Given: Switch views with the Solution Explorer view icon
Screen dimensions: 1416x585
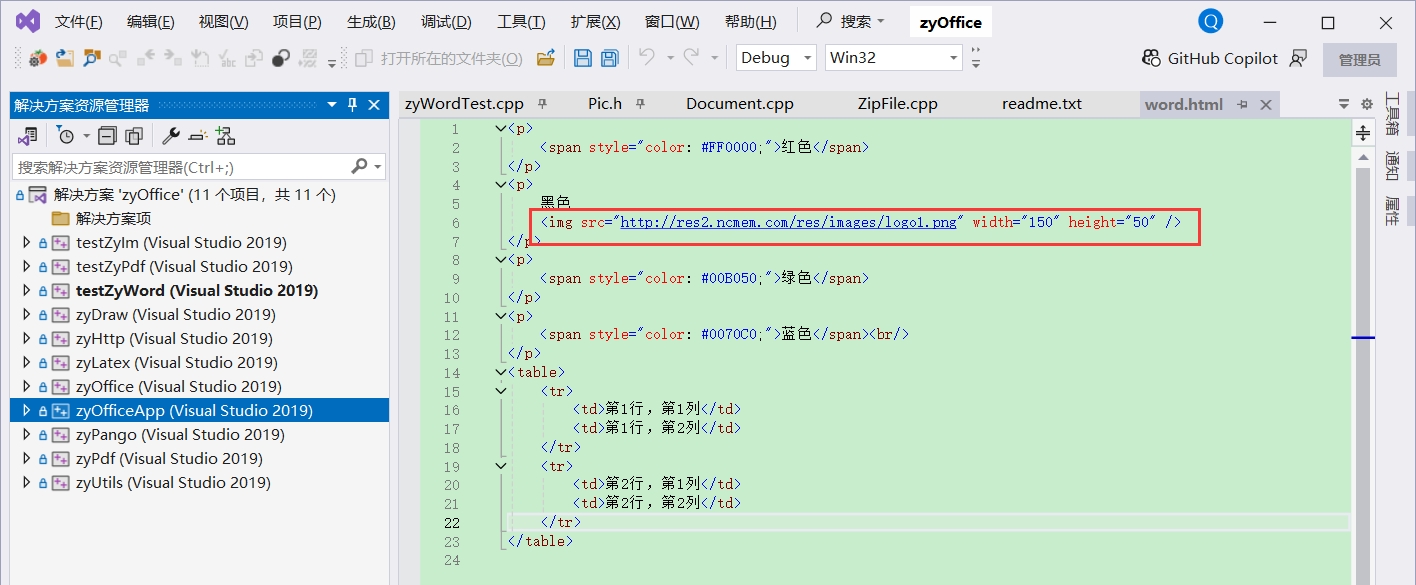Looking at the screenshot, I should pos(28,136).
